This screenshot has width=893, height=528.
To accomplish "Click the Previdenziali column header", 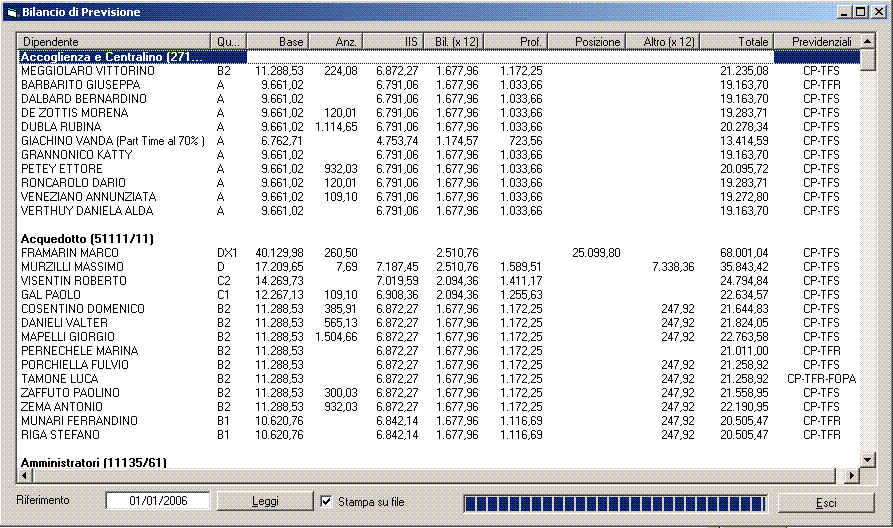I will point(817,42).
